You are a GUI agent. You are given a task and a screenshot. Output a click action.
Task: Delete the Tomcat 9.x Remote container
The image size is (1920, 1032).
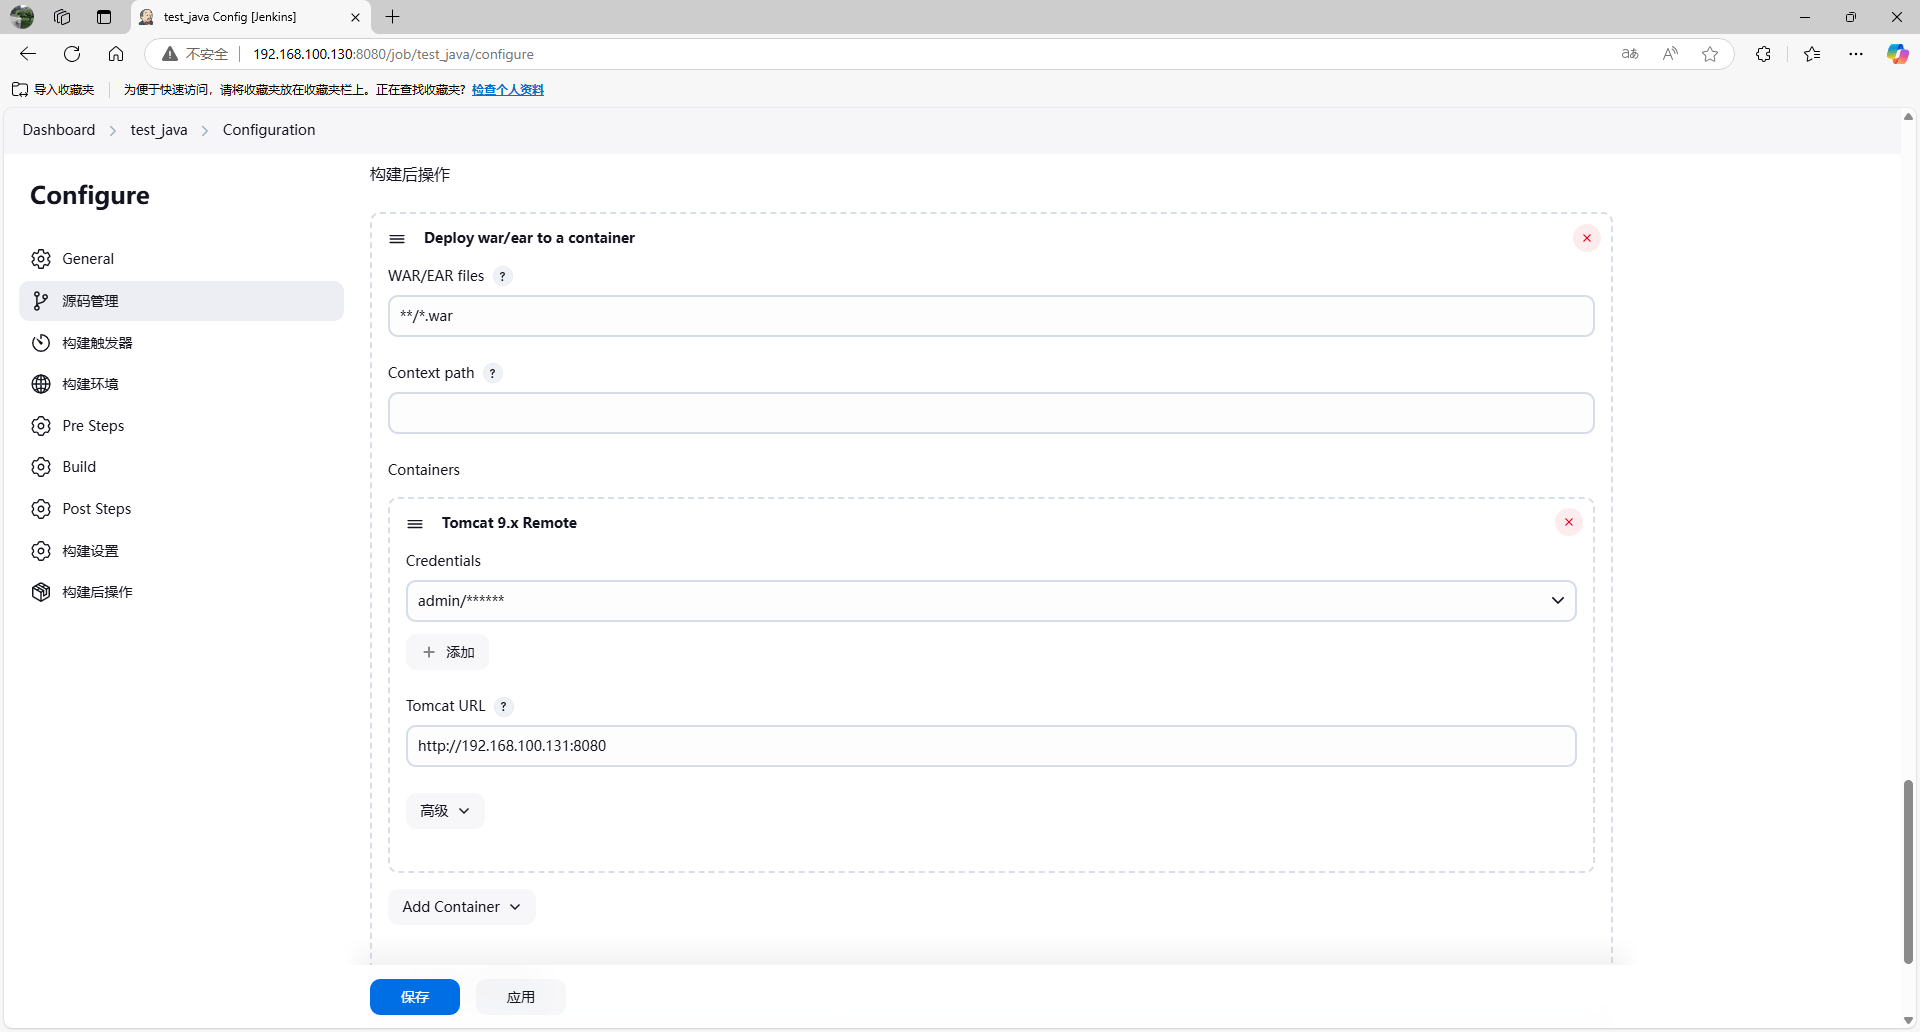1568,522
